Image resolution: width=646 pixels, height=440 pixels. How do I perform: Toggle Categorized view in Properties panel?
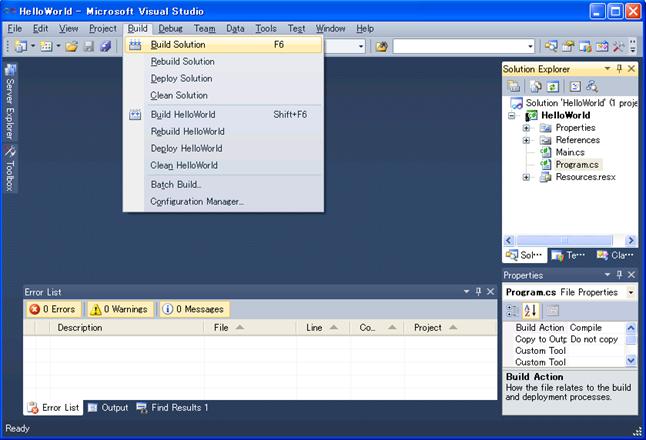[x=513, y=311]
